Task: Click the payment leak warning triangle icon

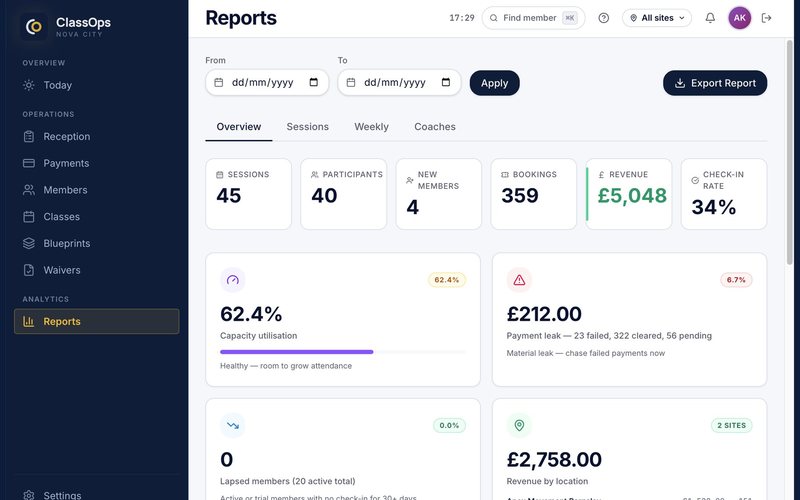Action: click(x=519, y=280)
